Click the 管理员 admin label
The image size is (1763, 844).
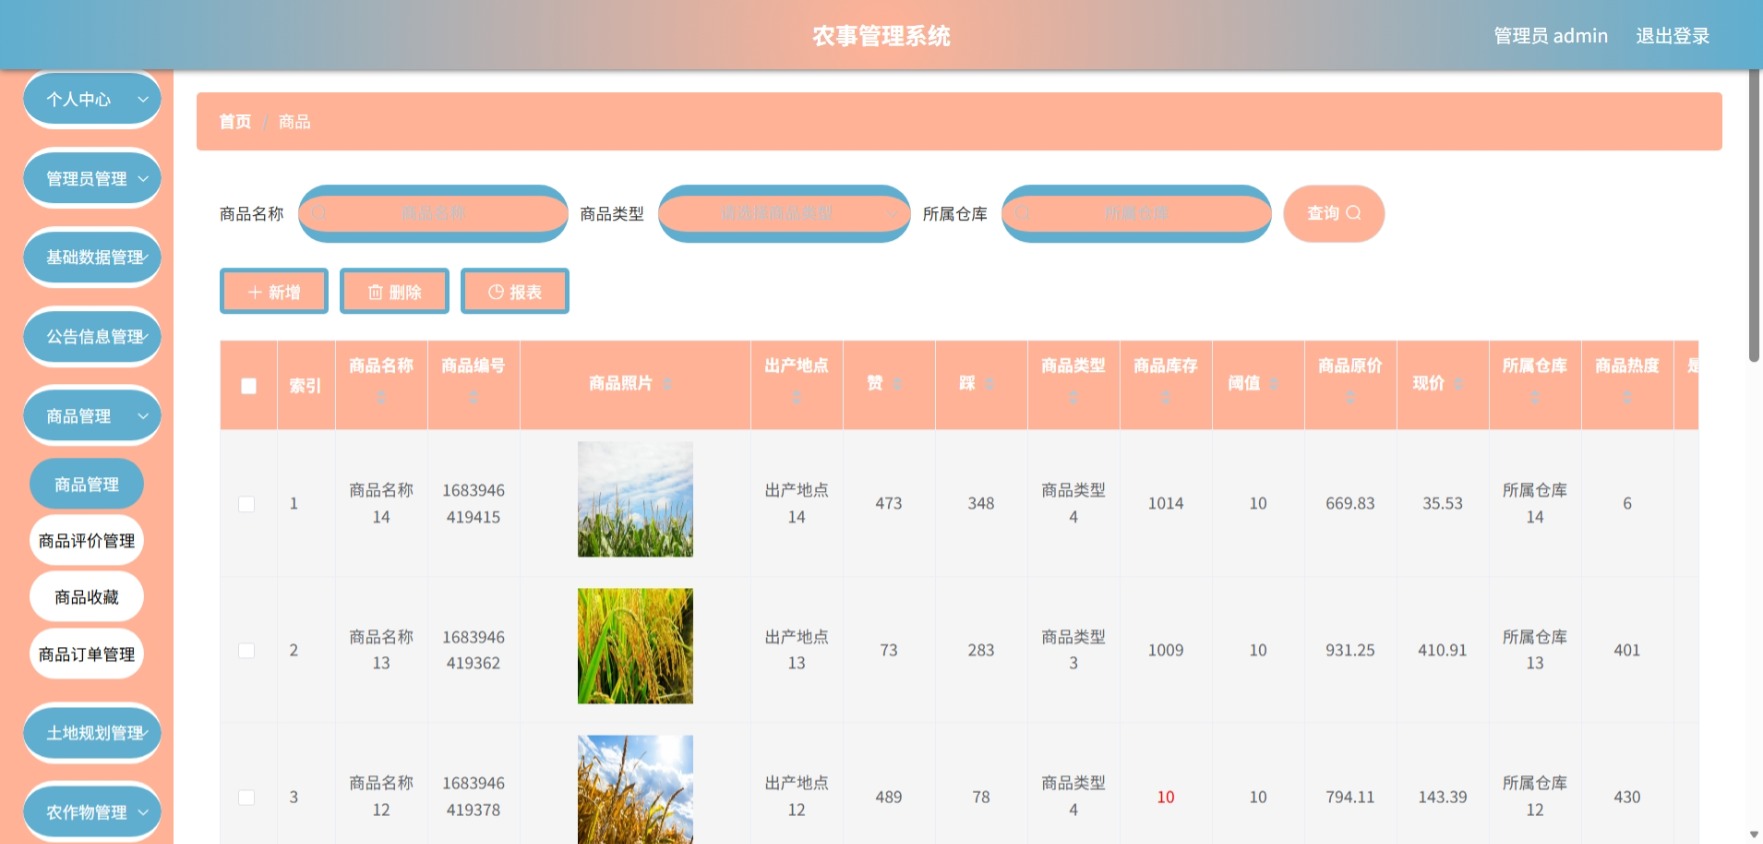pos(1550,36)
